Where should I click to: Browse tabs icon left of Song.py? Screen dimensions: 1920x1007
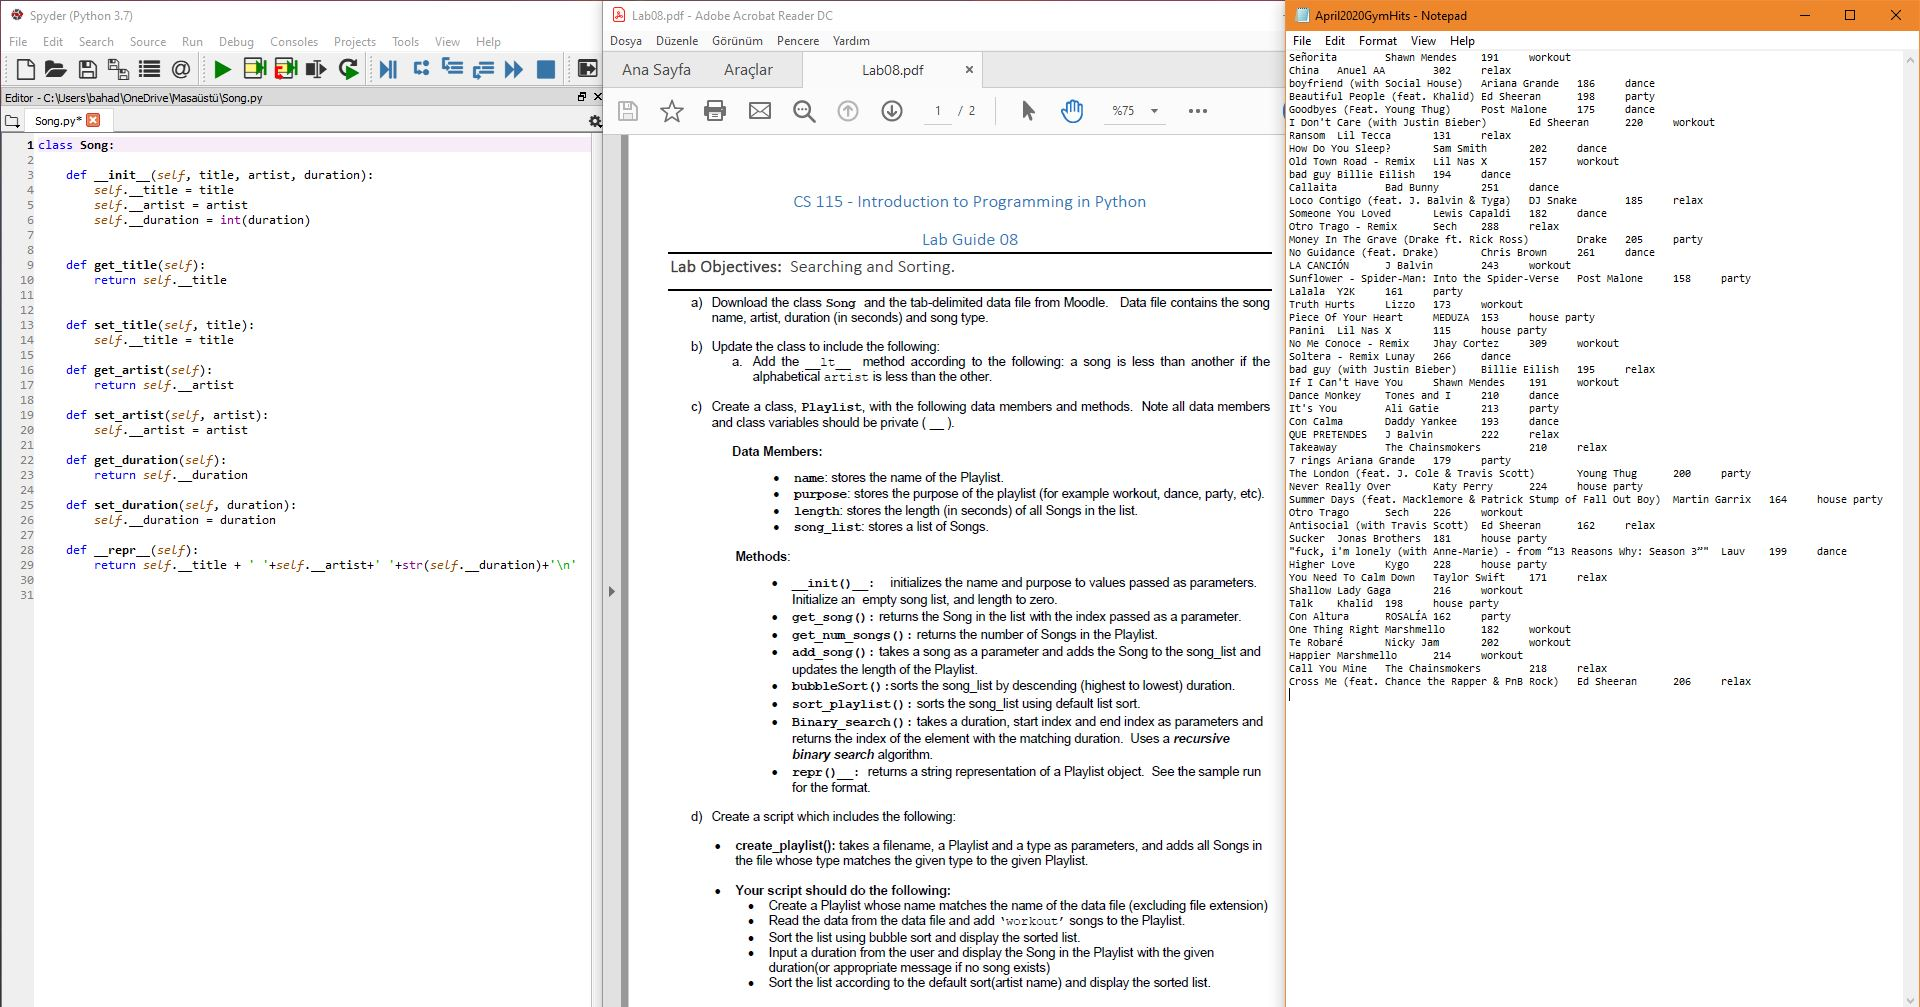[x=12, y=121]
